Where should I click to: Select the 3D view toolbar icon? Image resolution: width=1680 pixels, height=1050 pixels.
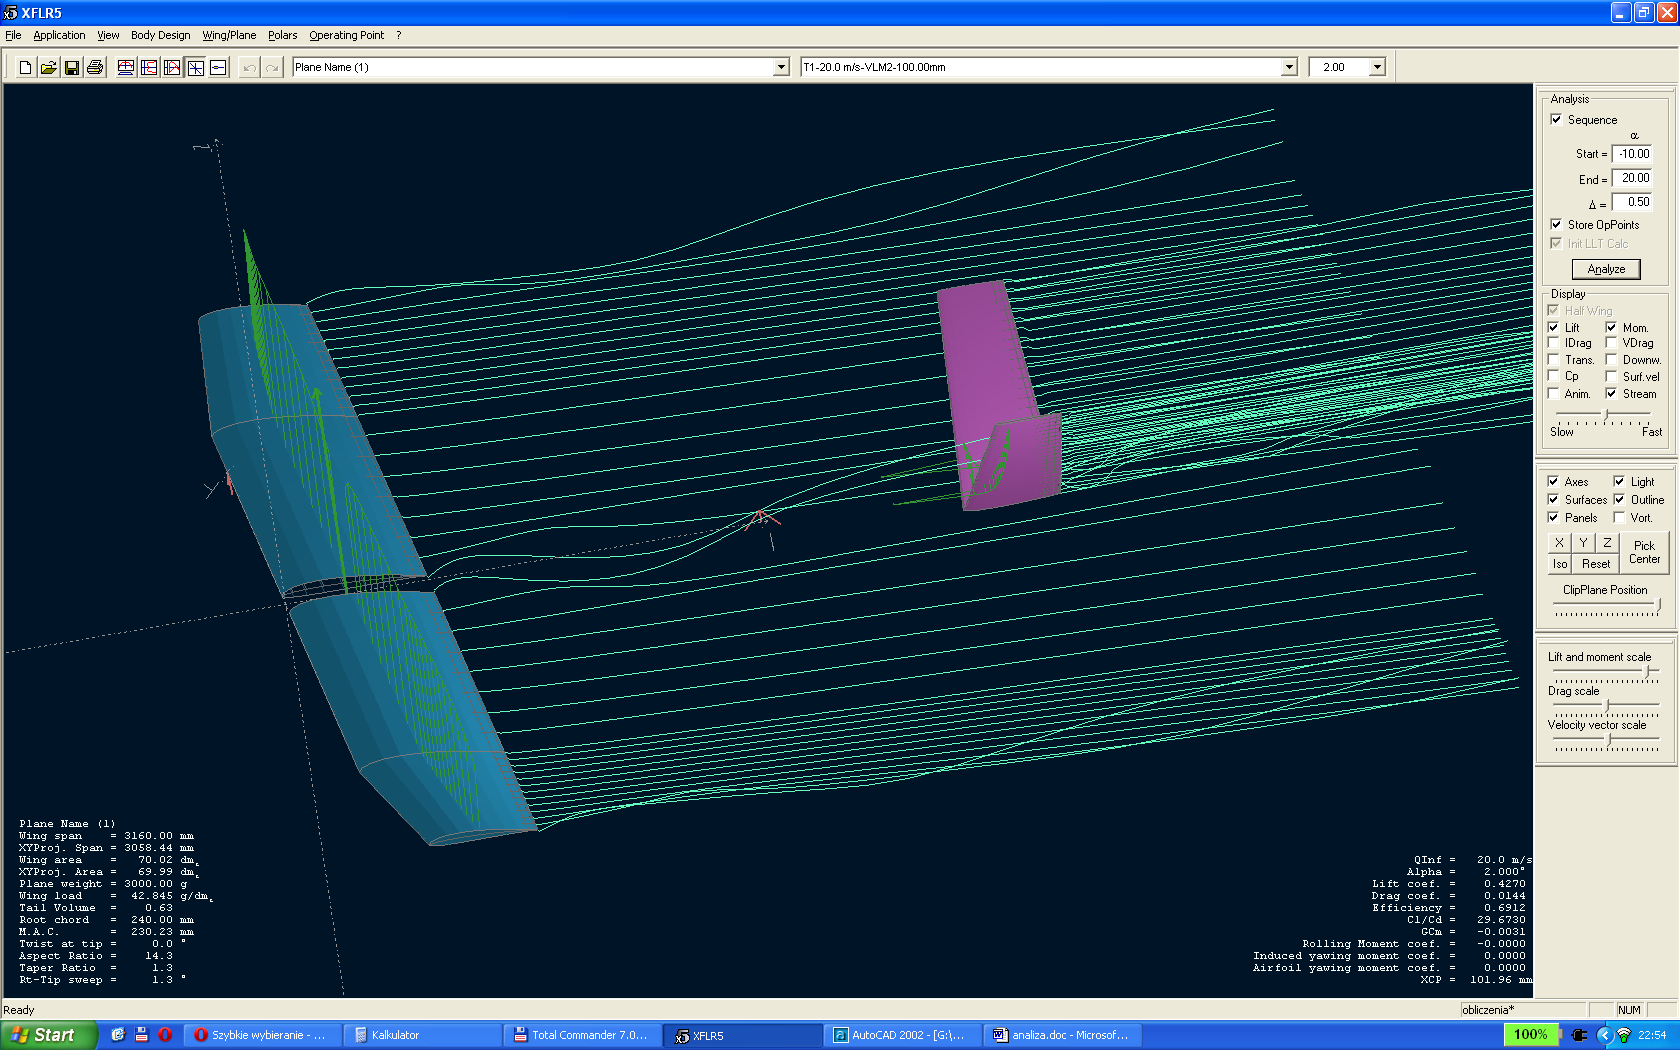click(195, 67)
